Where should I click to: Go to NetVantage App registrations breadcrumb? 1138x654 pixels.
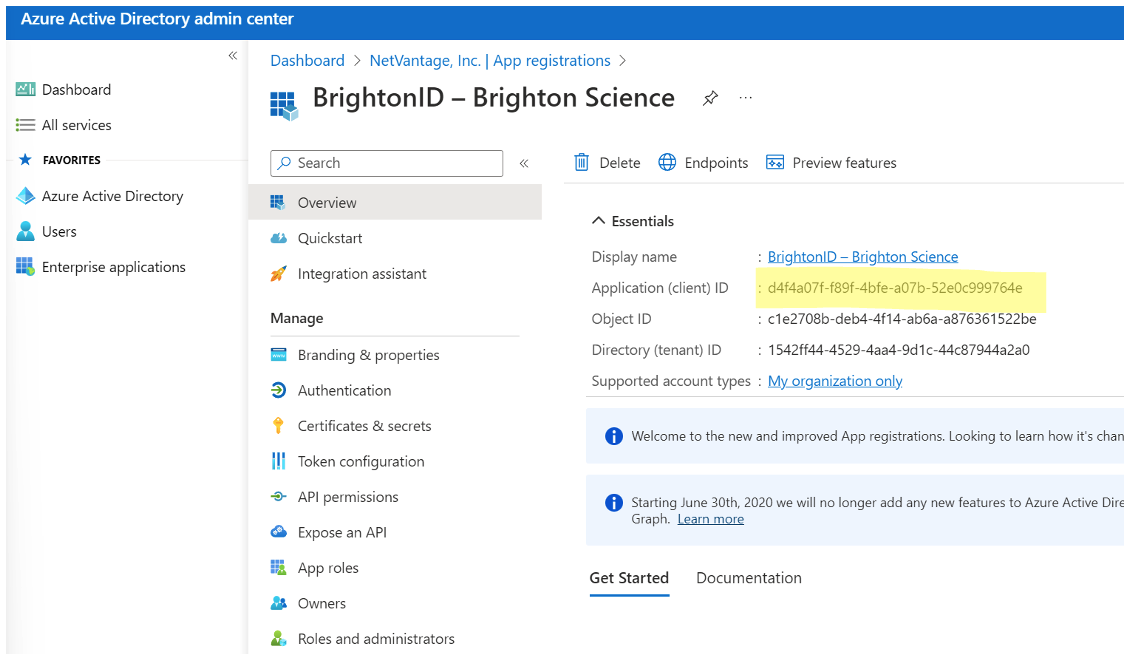(x=489, y=61)
